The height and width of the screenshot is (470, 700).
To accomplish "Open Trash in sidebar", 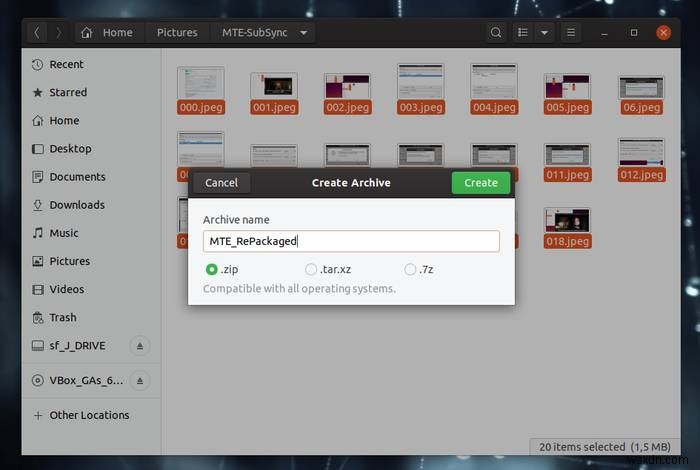I will click(91, 317).
